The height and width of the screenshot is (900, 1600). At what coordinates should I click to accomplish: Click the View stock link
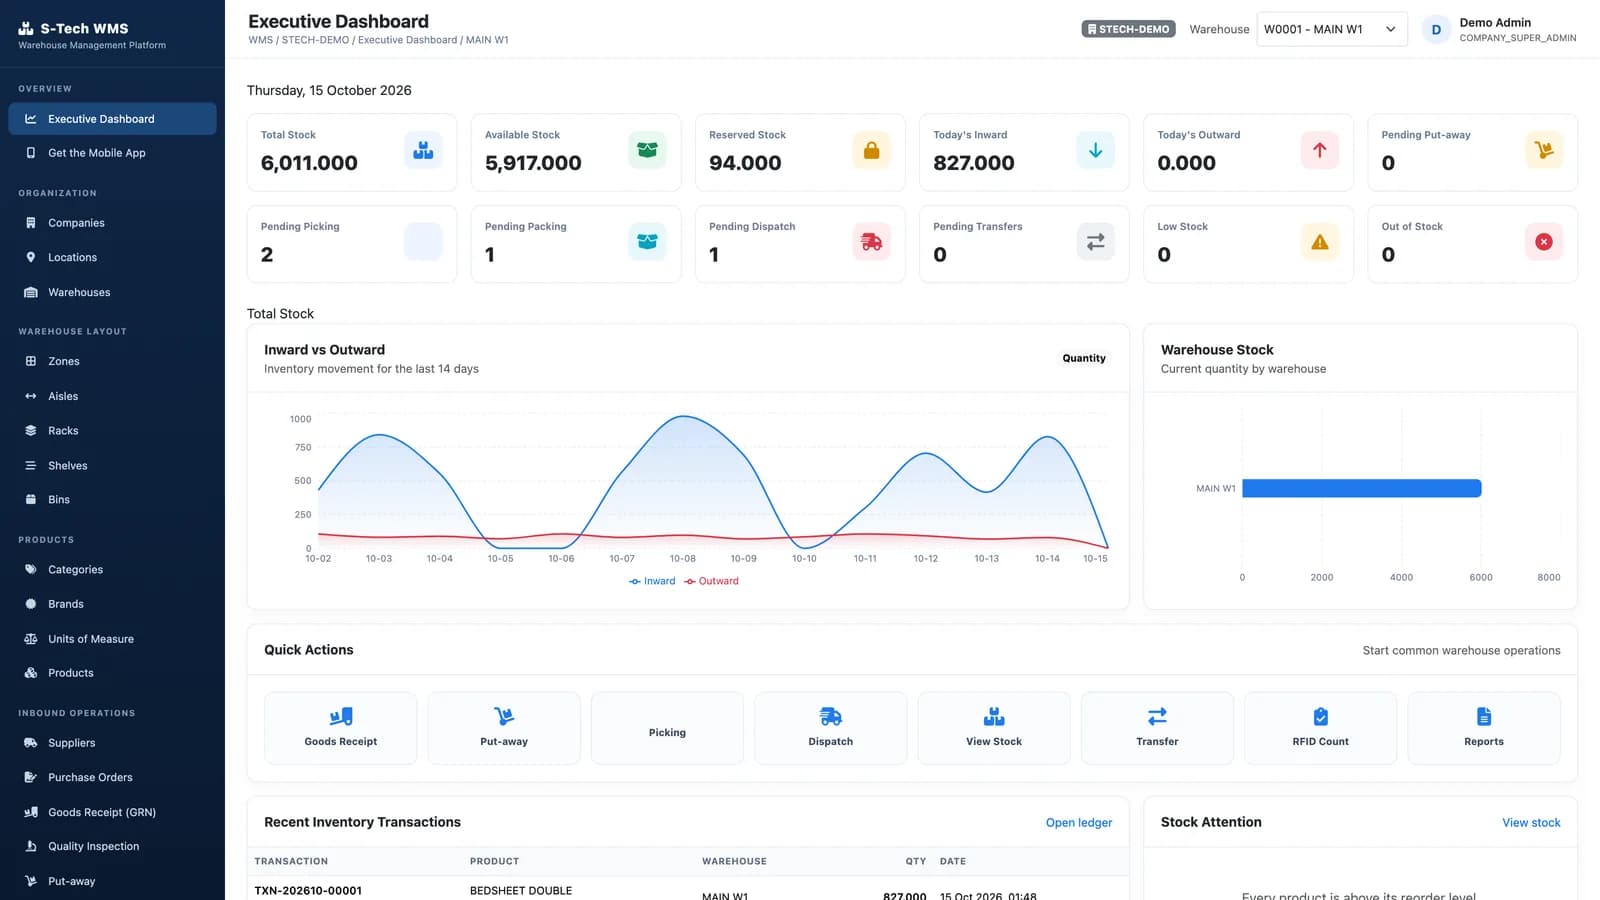1531,823
